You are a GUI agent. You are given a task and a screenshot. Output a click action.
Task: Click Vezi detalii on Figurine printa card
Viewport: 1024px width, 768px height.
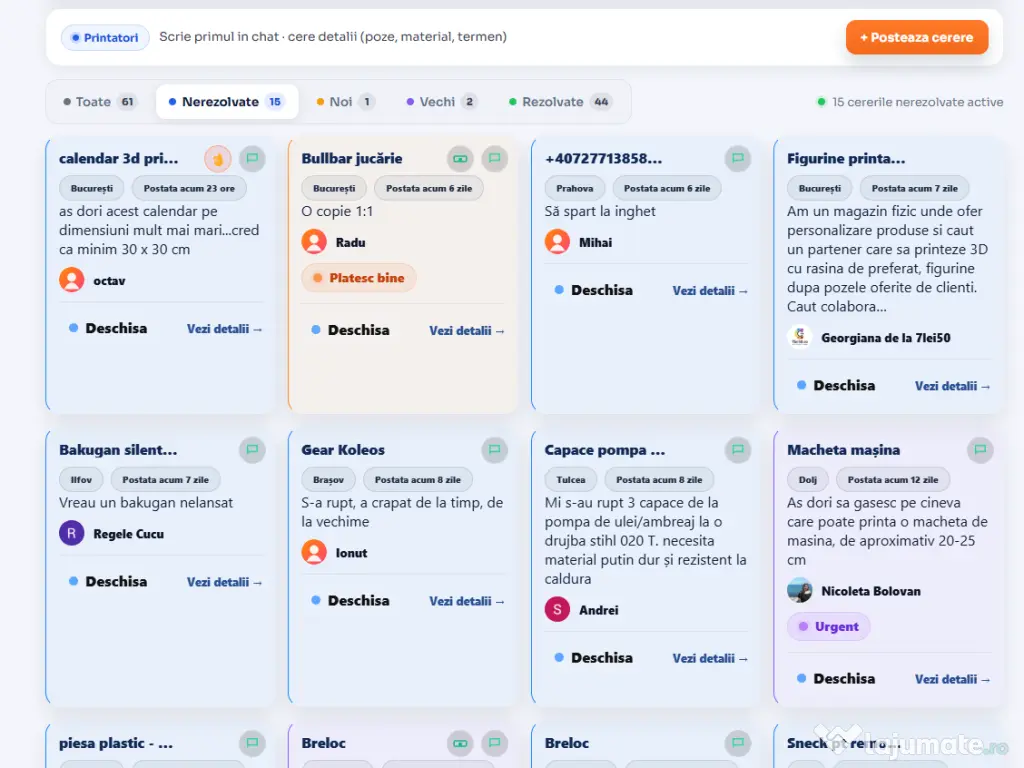pos(952,386)
